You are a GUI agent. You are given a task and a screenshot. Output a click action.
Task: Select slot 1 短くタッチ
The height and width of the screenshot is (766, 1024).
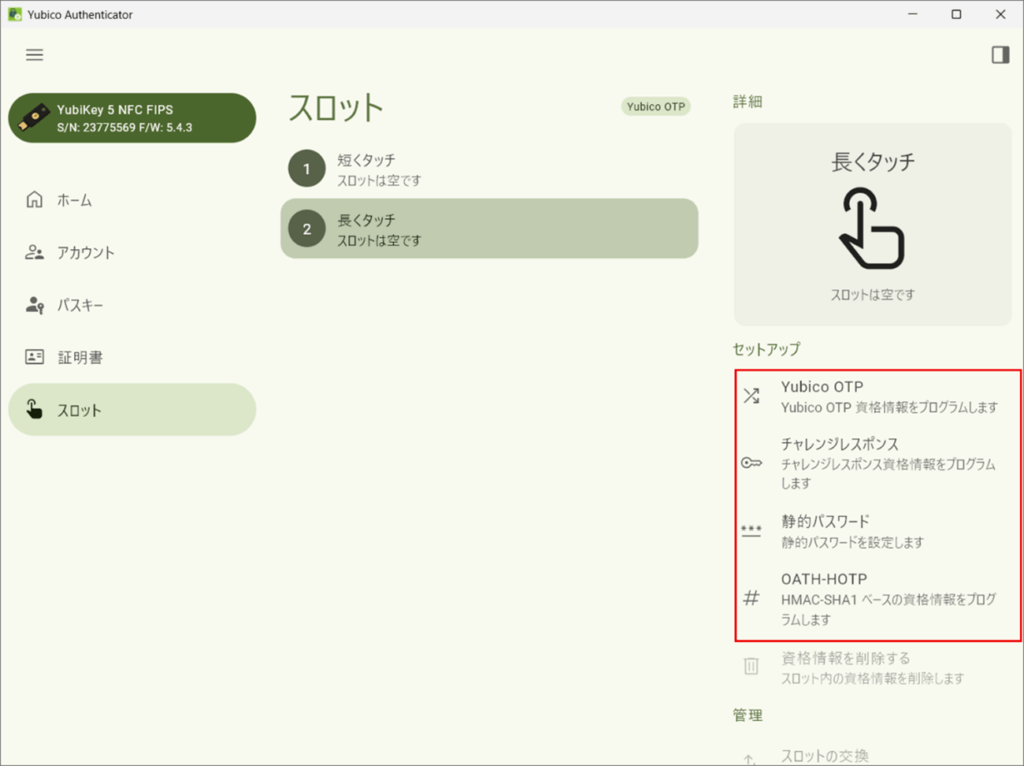[x=489, y=169]
